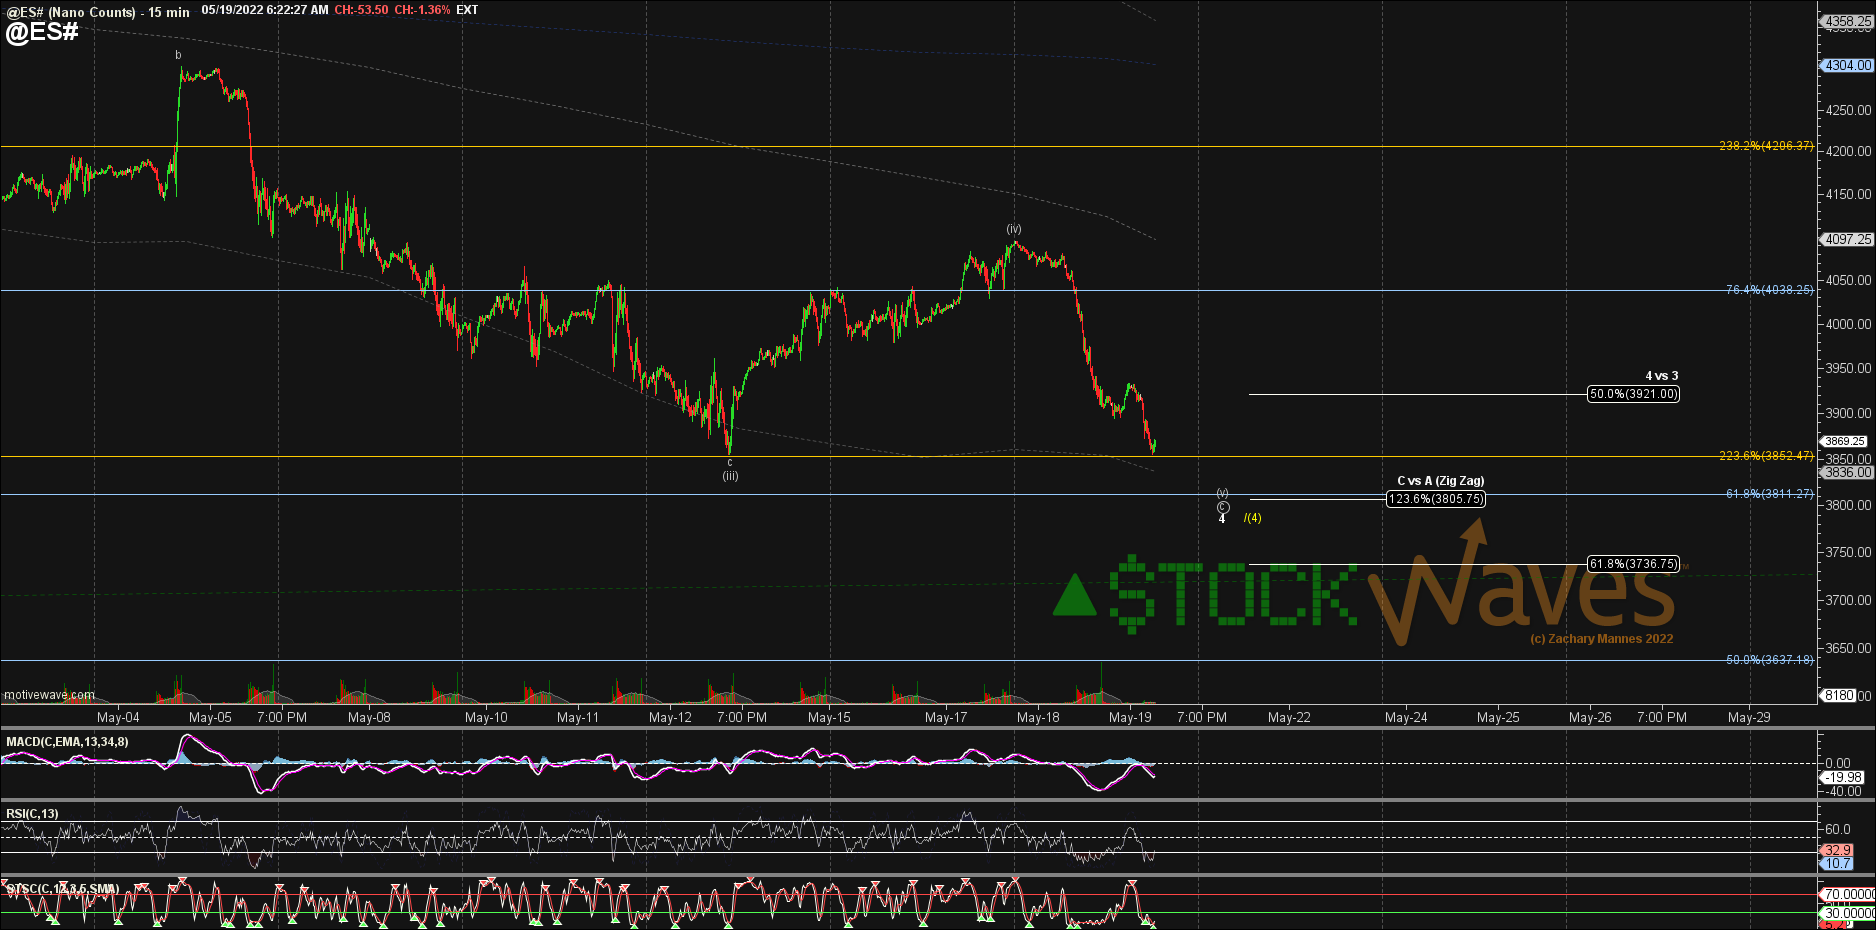
Task: Click the CH:-53.50 change value
Action: (x=361, y=10)
